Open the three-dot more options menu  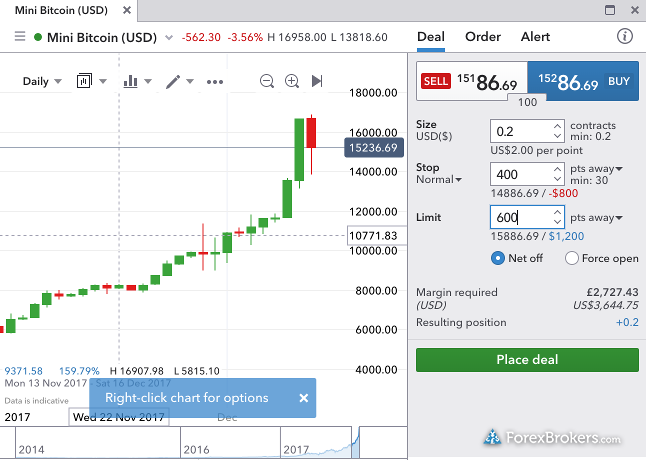coord(215,82)
